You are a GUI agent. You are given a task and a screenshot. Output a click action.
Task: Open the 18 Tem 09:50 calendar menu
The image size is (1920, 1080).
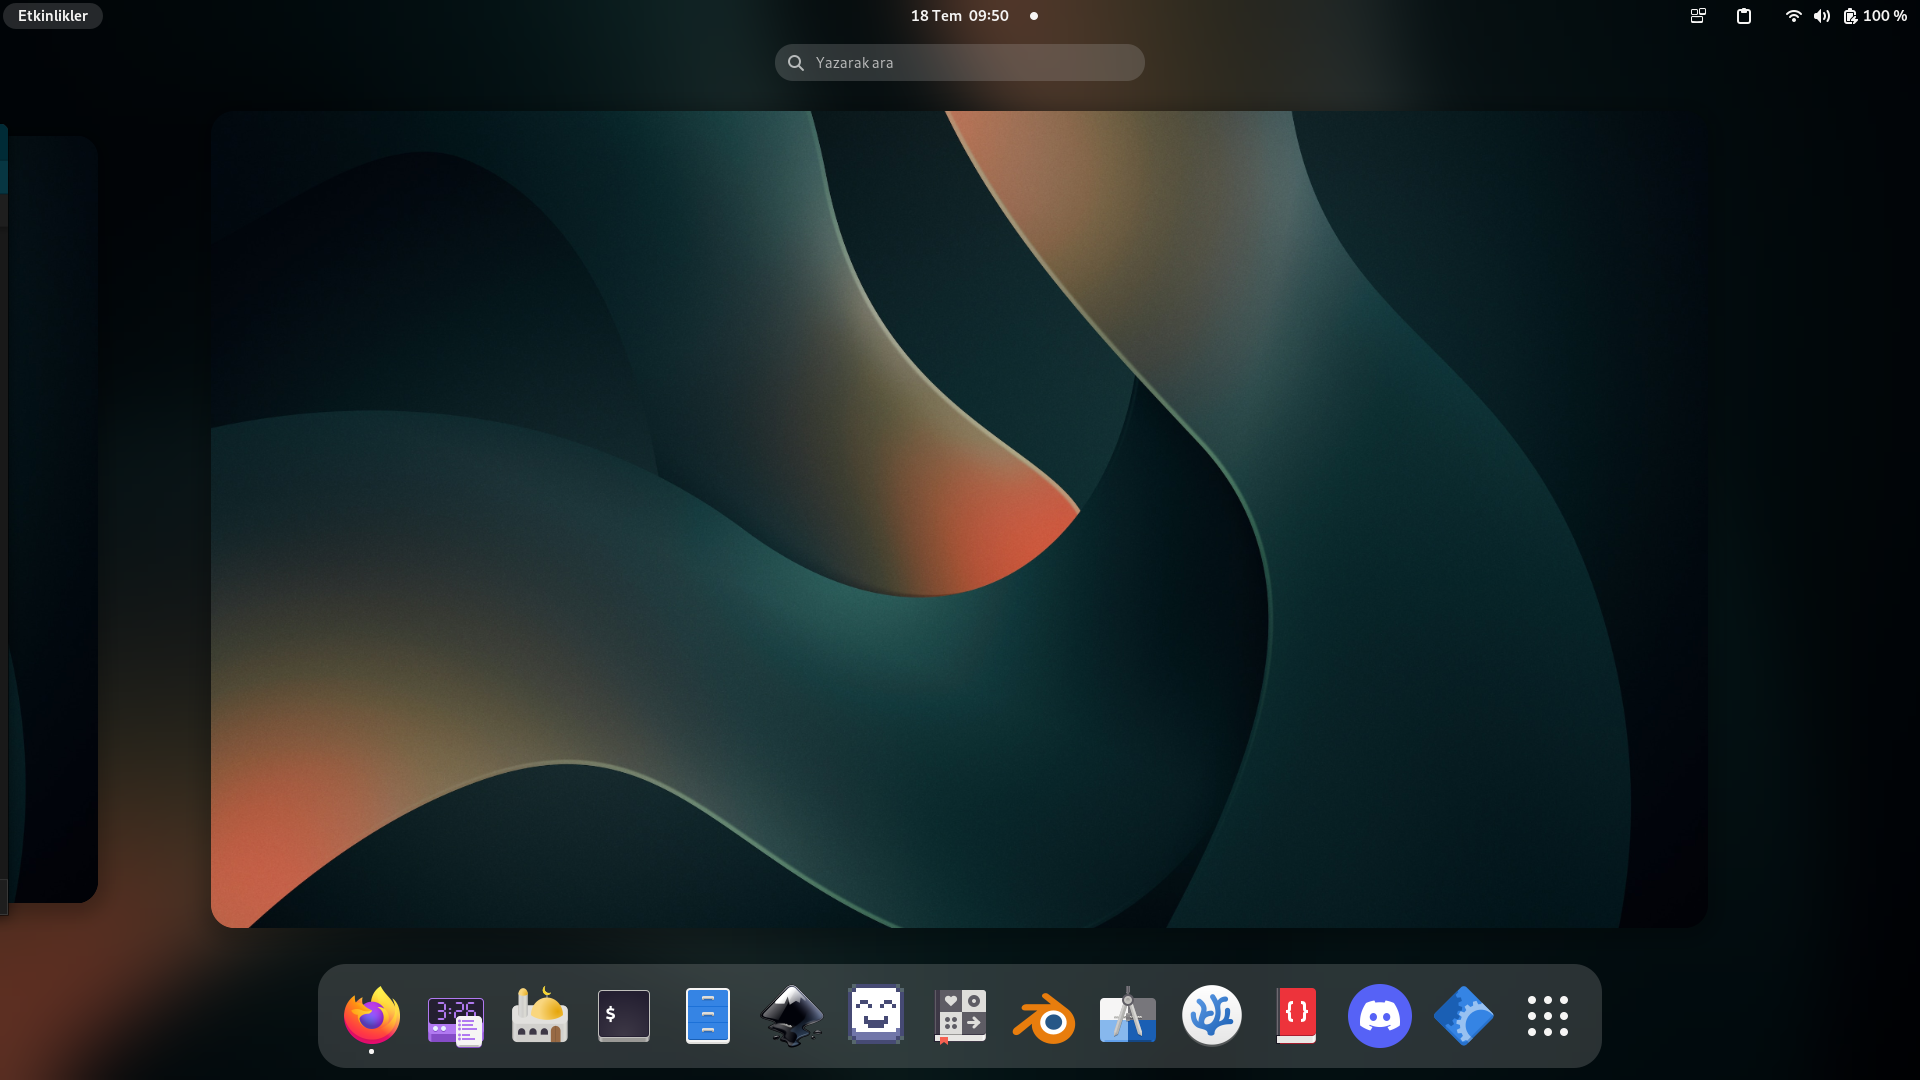pyautogui.click(x=959, y=16)
